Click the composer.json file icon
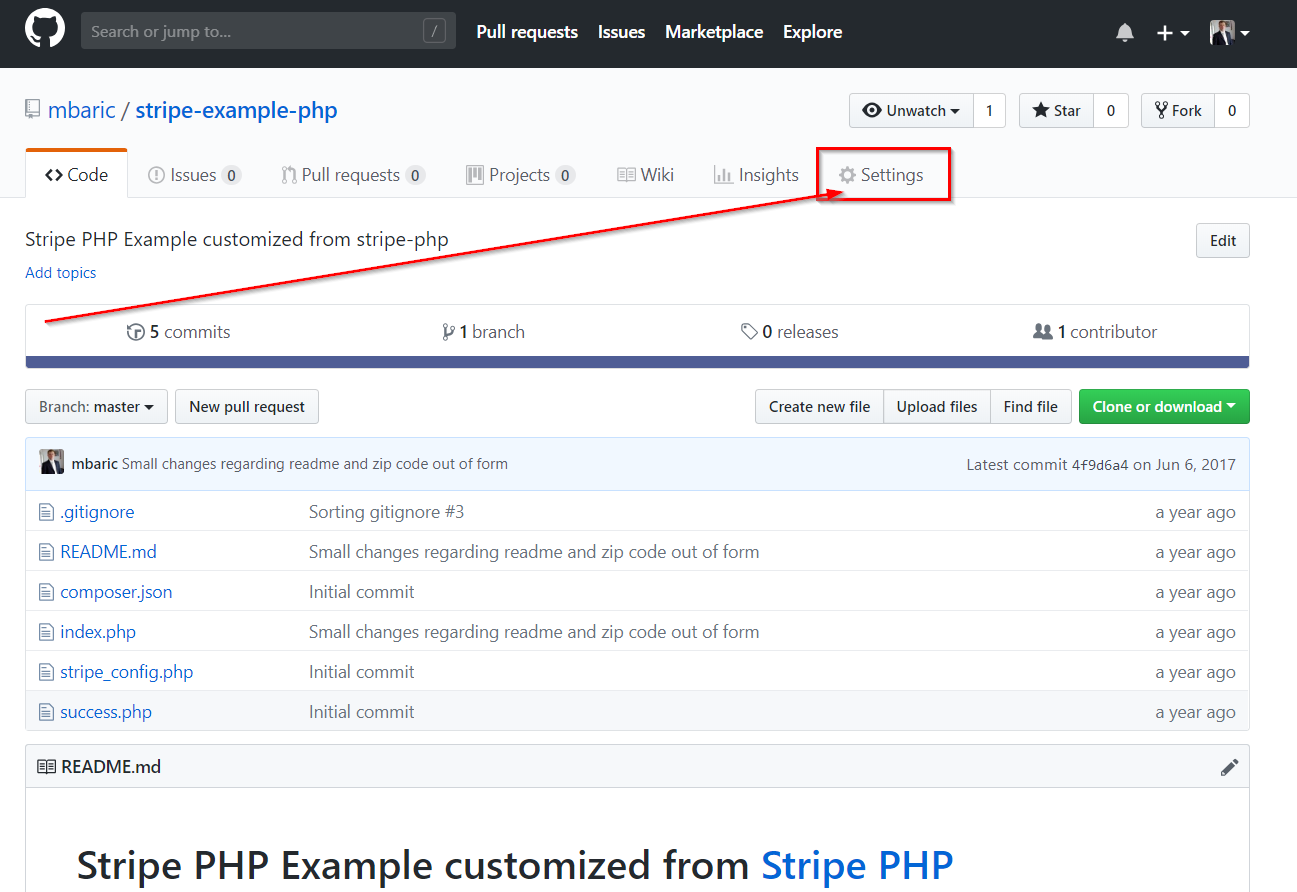The image size is (1297, 892). (45, 592)
